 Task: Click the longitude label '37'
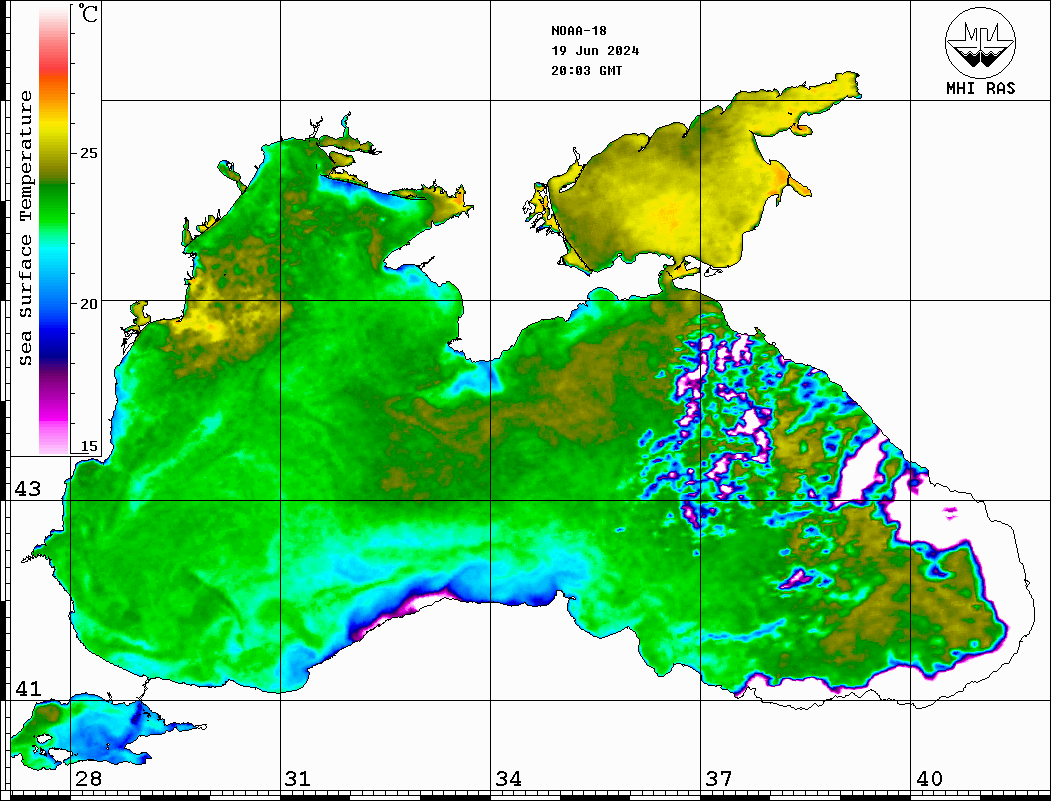[x=718, y=778]
